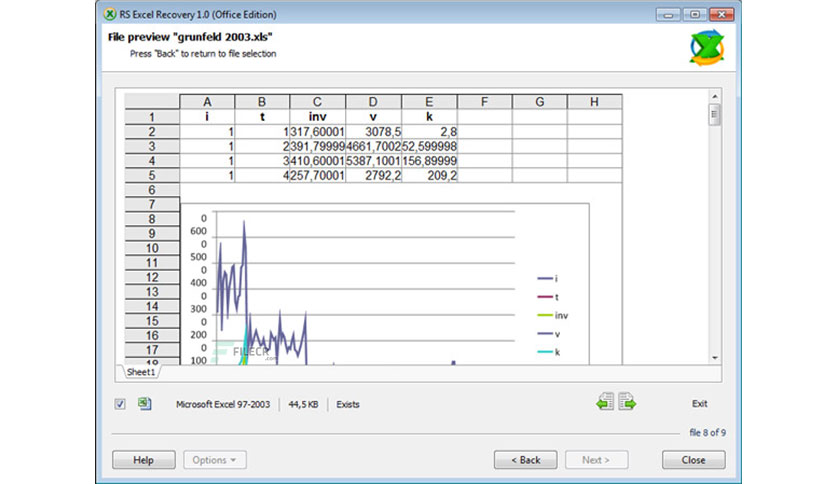This screenshot has width=836, height=484.
Task: Select column G header
Action: click(x=540, y=102)
